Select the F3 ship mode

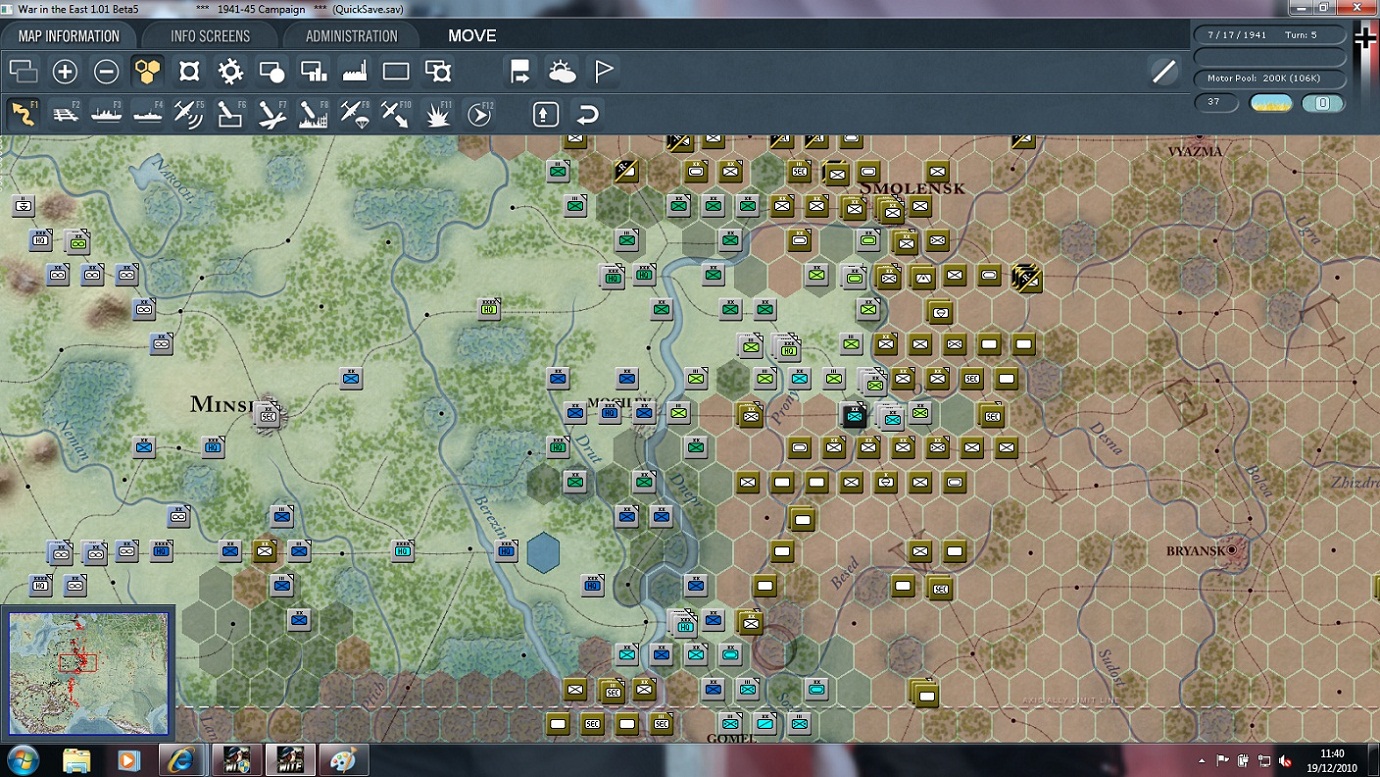coord(106,114)
